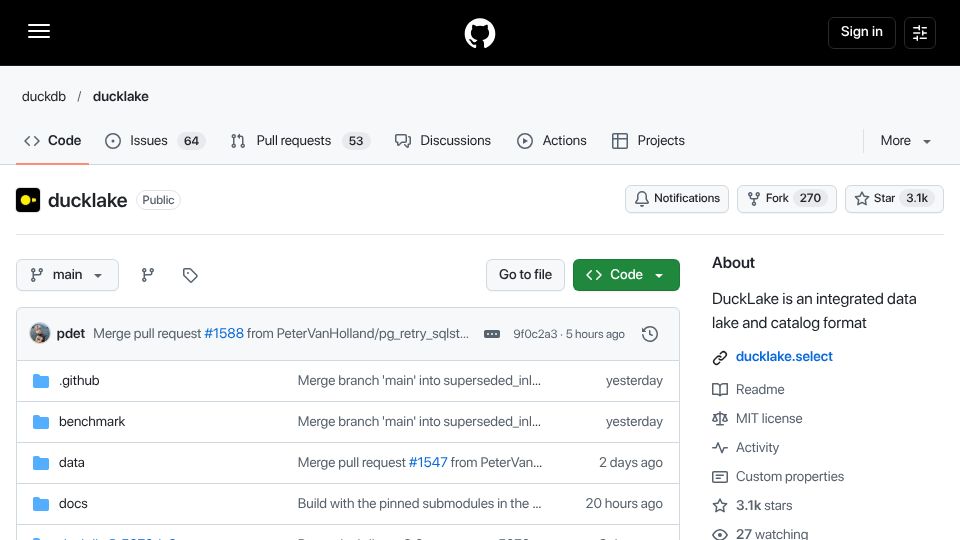Click the ducklake repository avatar
This screenshot has width=960, height=540.
point(28,200)
